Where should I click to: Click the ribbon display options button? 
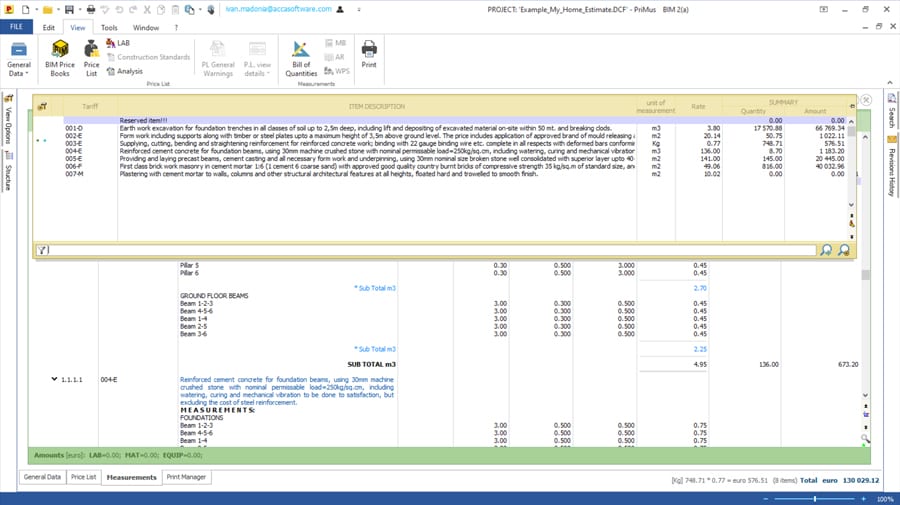click(x=824, y=9)
